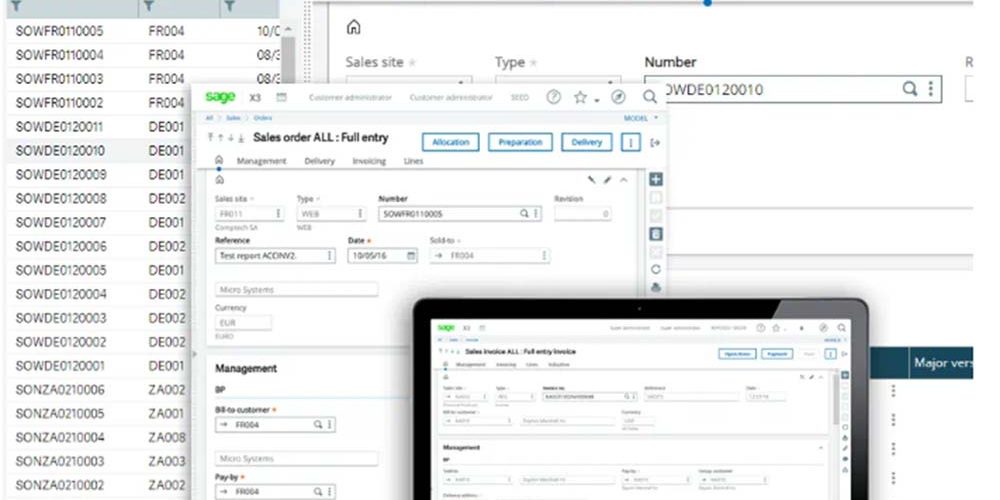The image size is (1000, 500).
Task: Click the Bill-to customer FR004 field
Action: coord(275,424)
